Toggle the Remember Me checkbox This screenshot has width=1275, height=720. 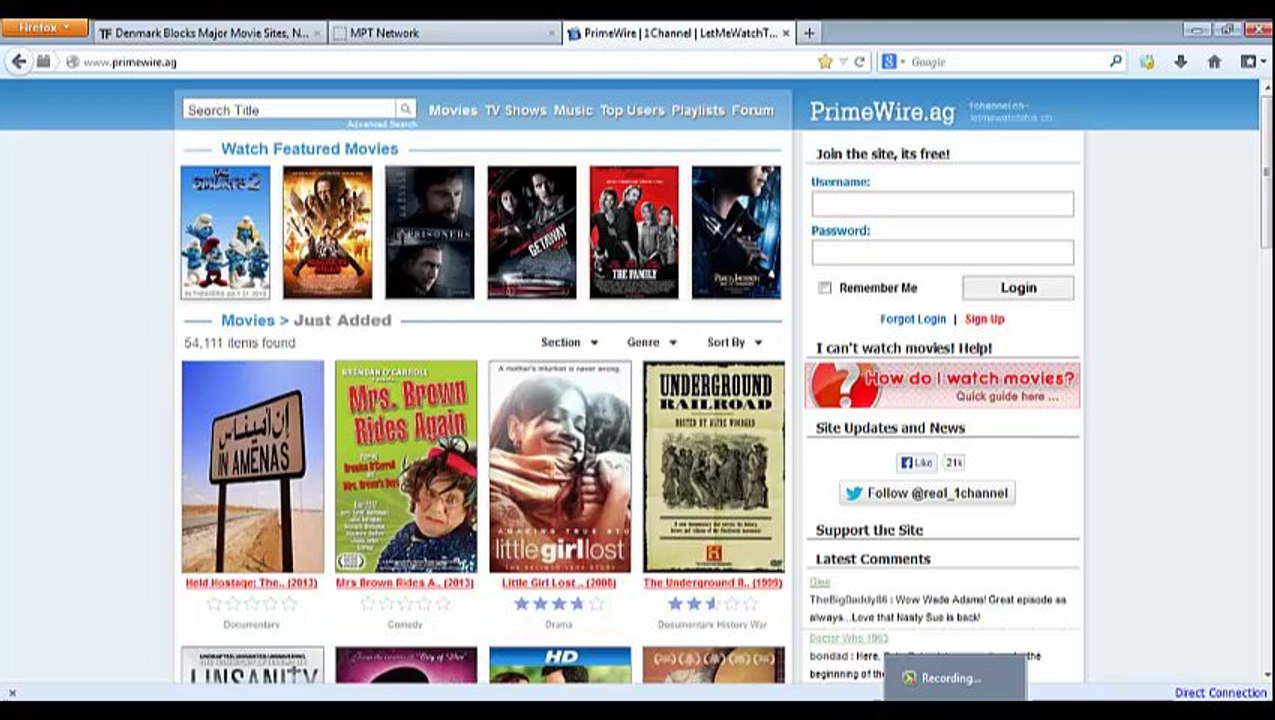point(825,288)
